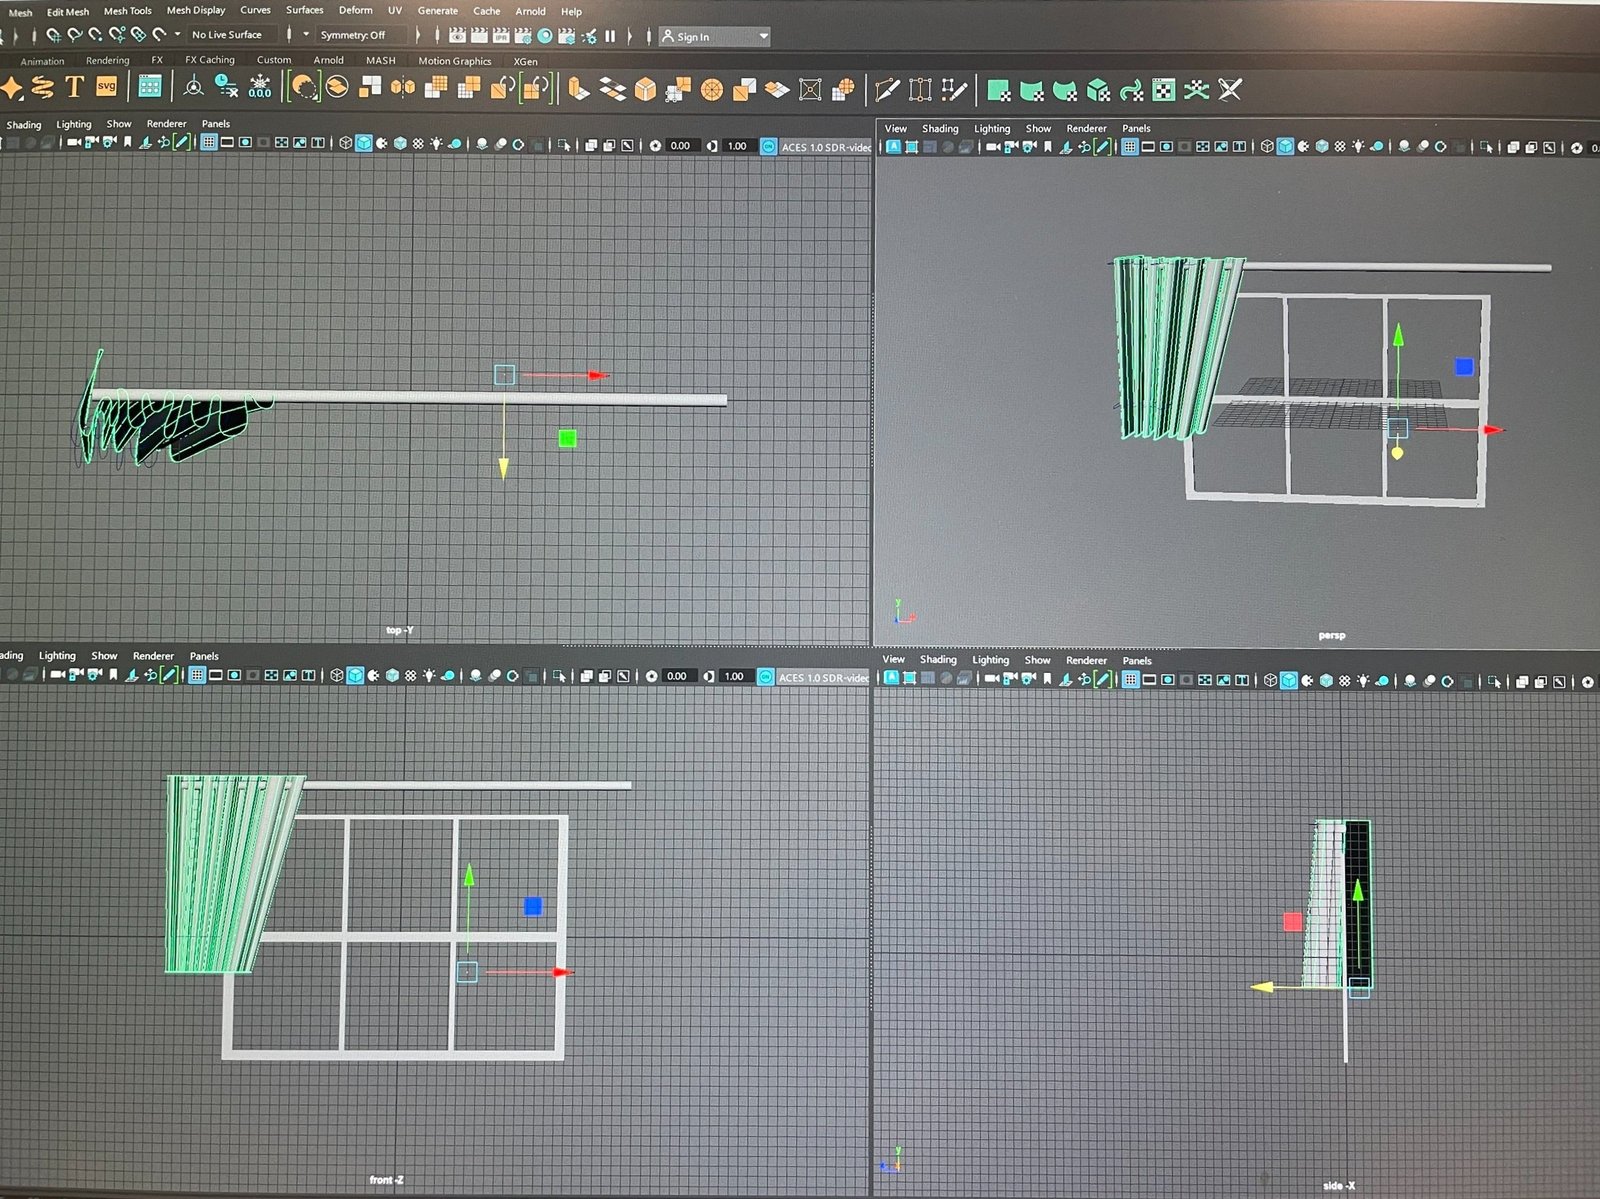Open Renderer menu in front view
The height and width of the screenshot is (1199, 1600).
coord(153,656)
